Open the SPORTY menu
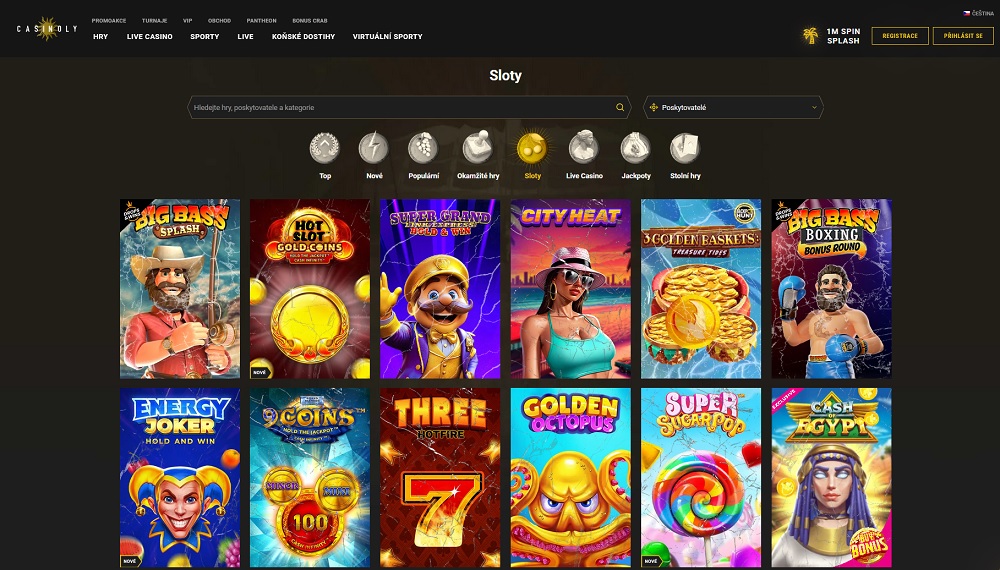 (205, 37)
